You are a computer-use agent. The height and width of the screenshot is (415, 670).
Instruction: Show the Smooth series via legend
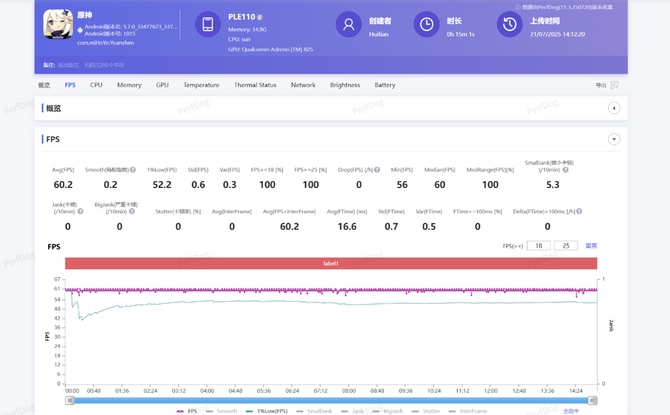(226, 410)
